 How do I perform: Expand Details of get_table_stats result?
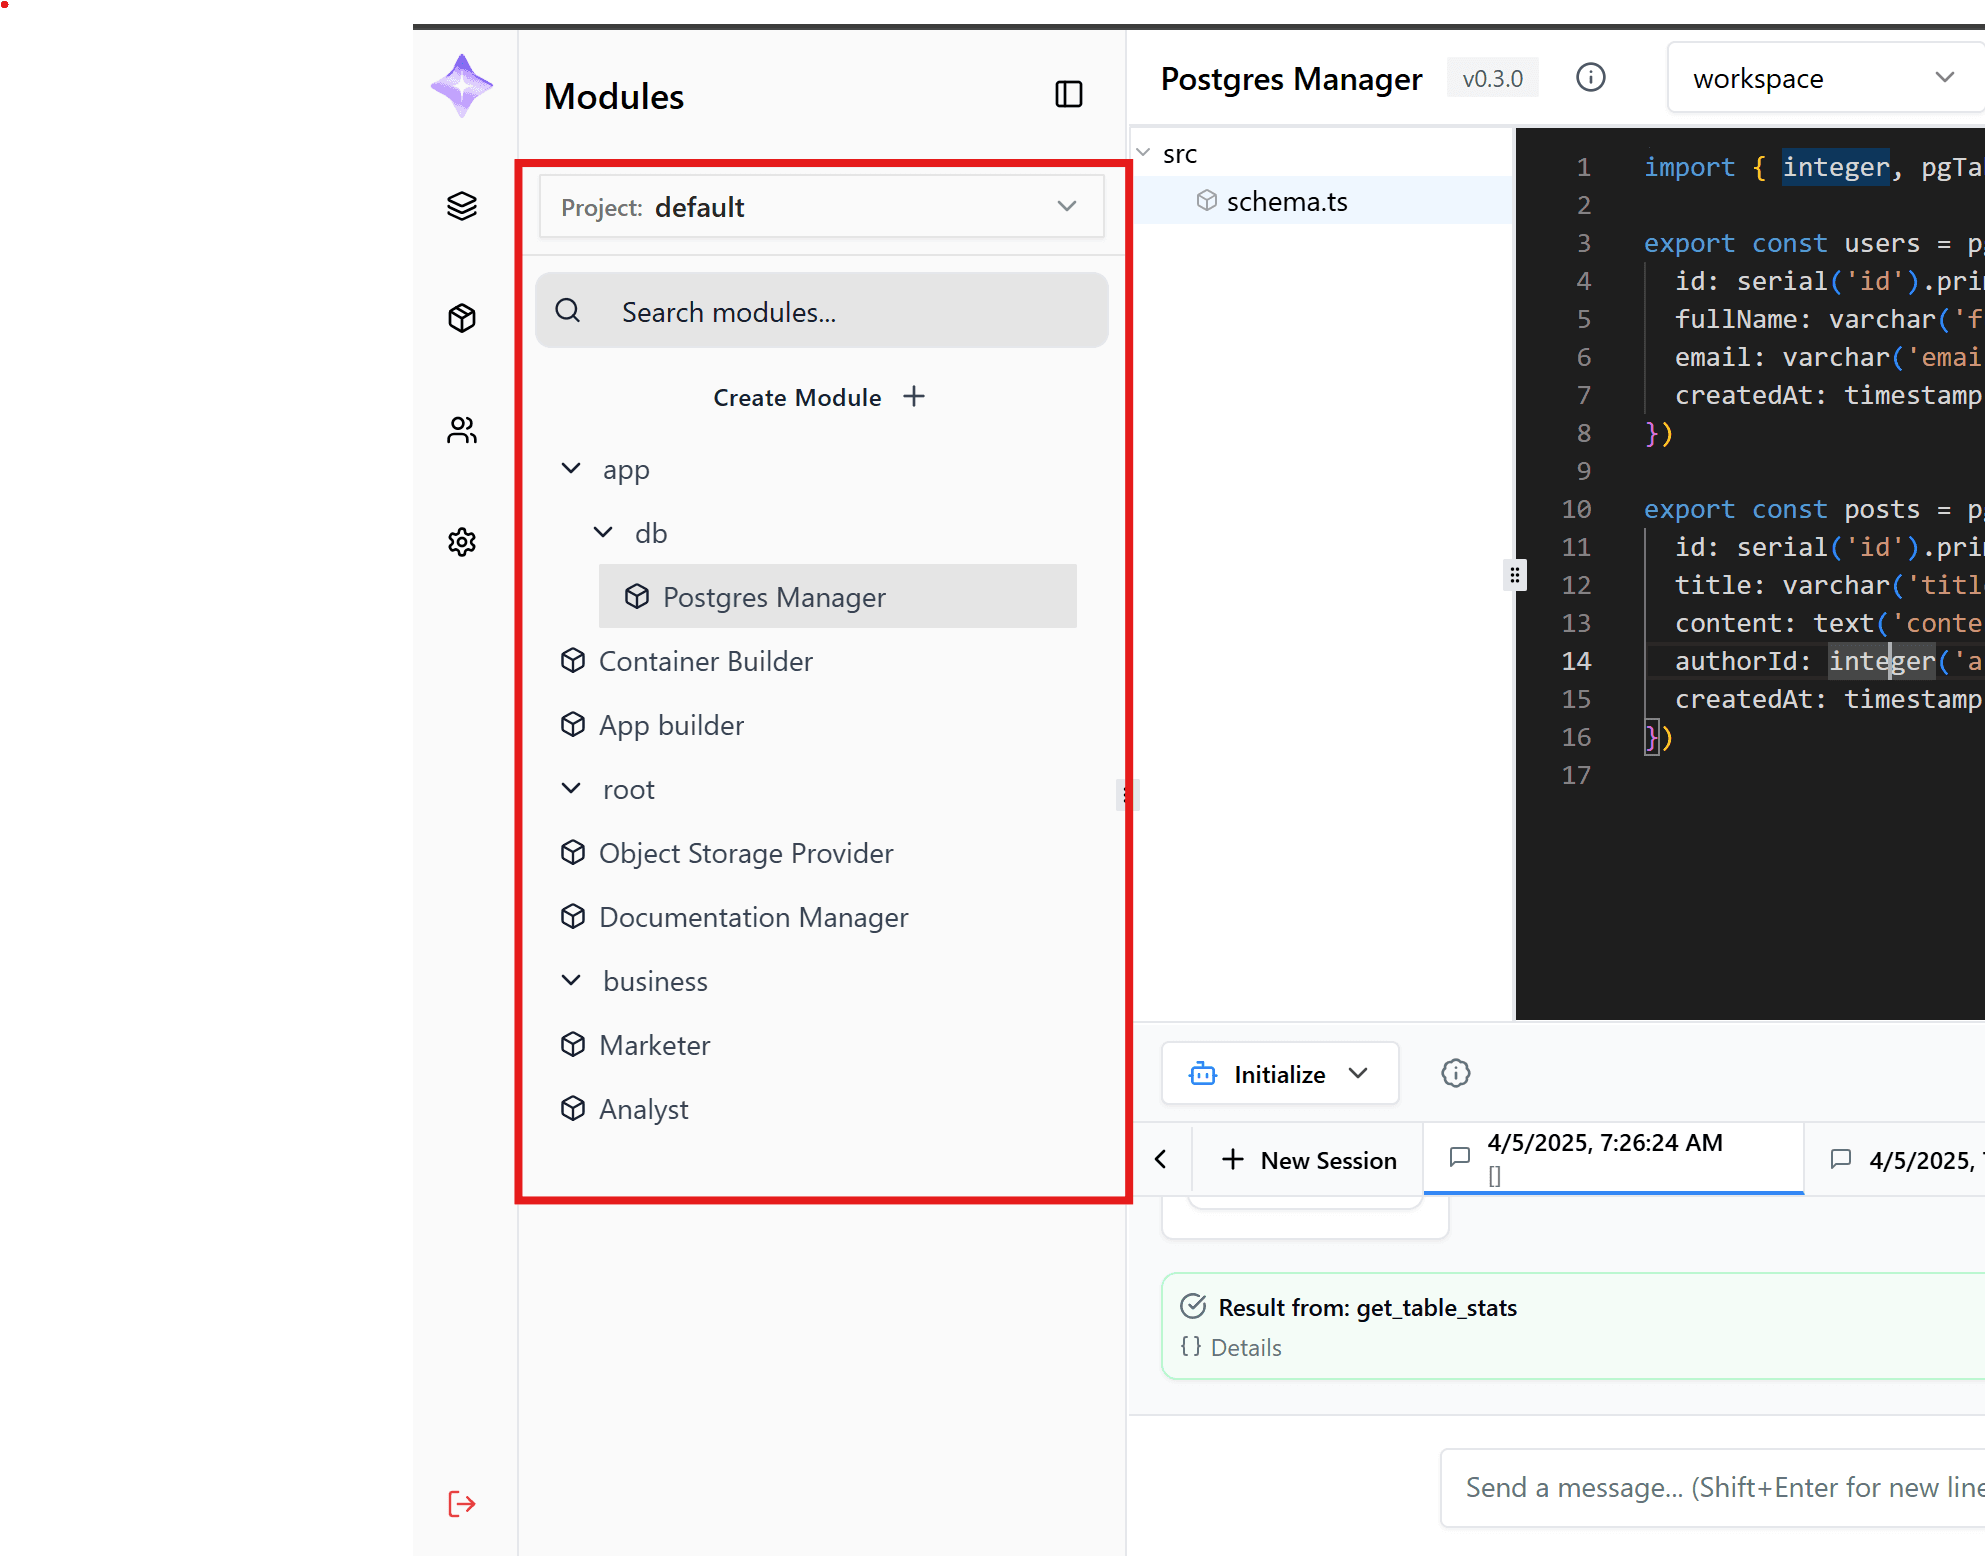[x=1231, y=1347]
